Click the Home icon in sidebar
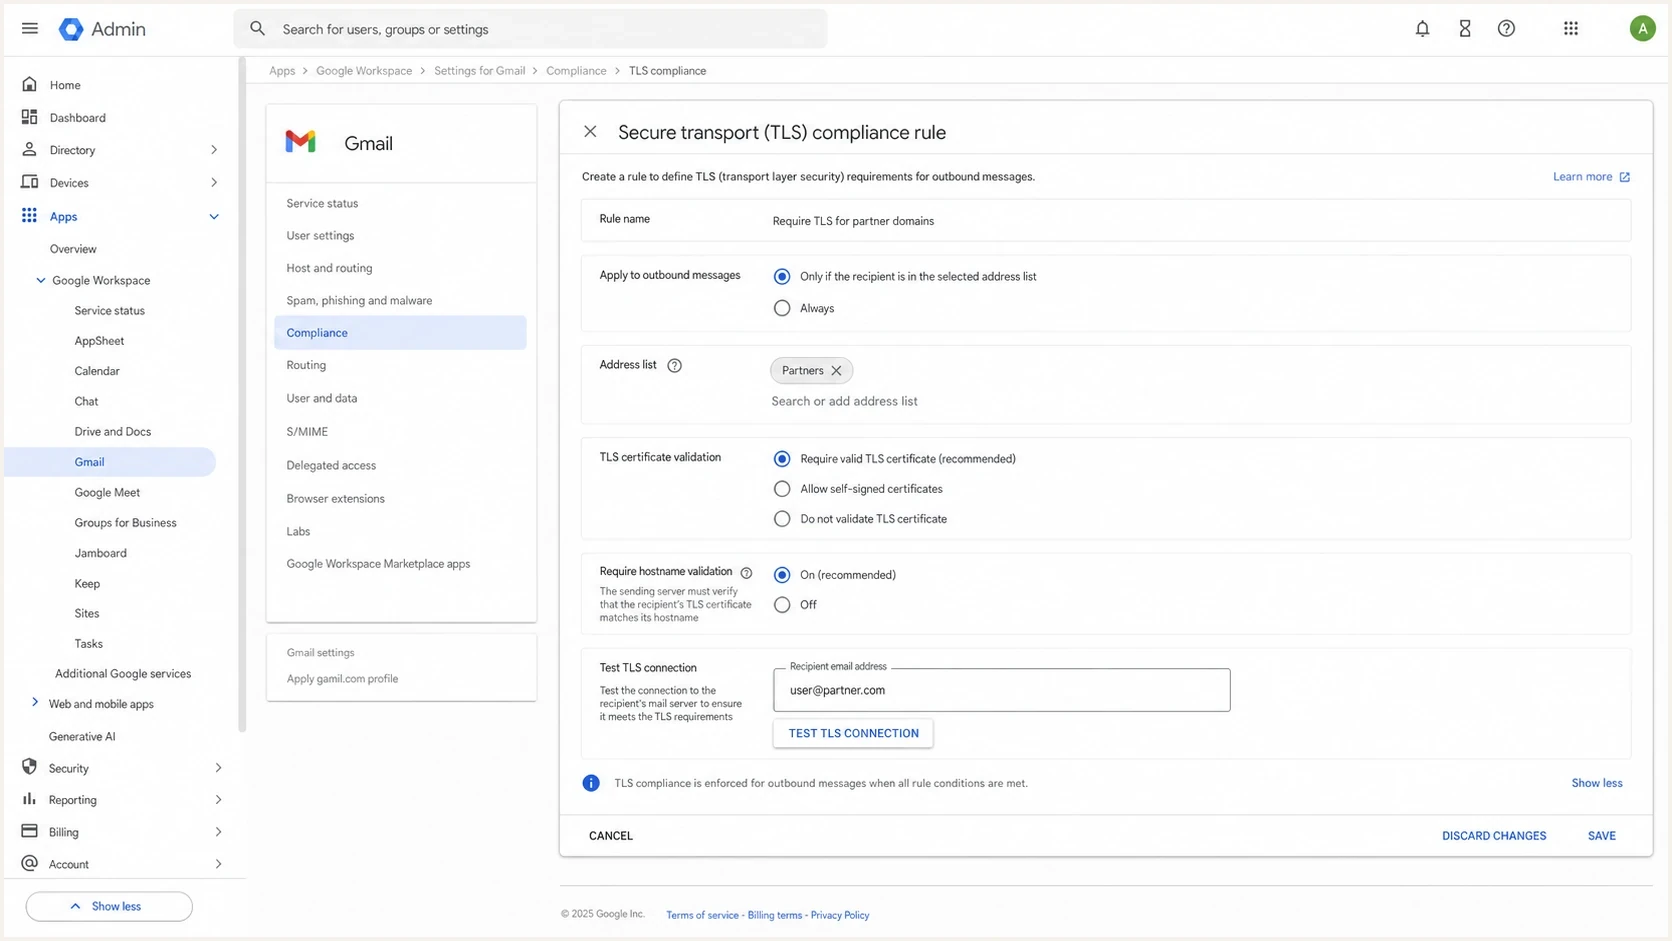Screen dimensions: 1672x941 pyautogui.click(x=30, y=85)
